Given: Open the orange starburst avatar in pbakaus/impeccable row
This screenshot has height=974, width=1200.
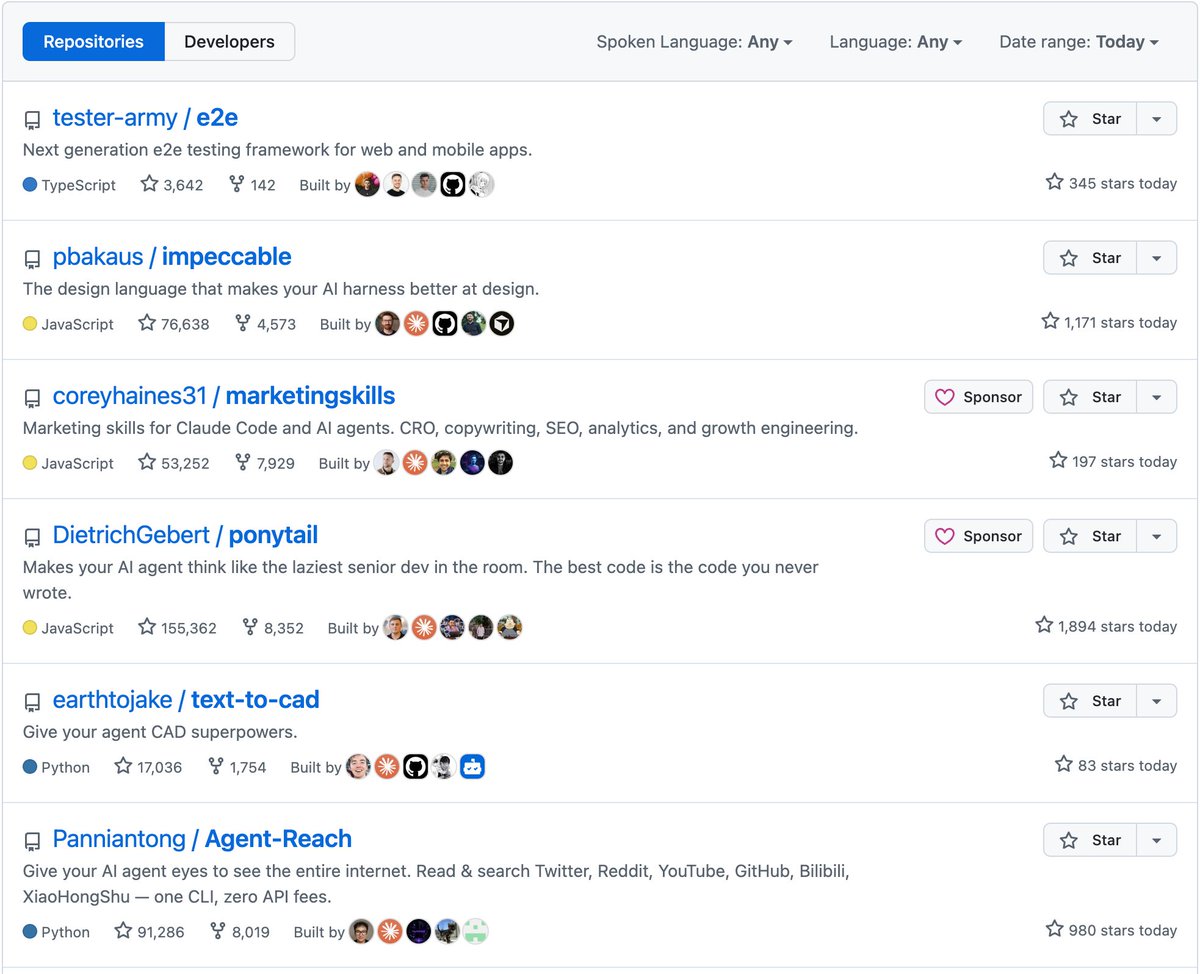Looking at the screenshot, I should click(416, 323).
